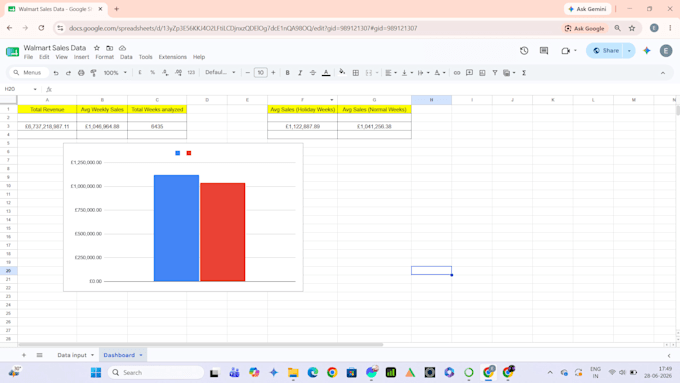Open the filter views dropdown

pos(509,73)
